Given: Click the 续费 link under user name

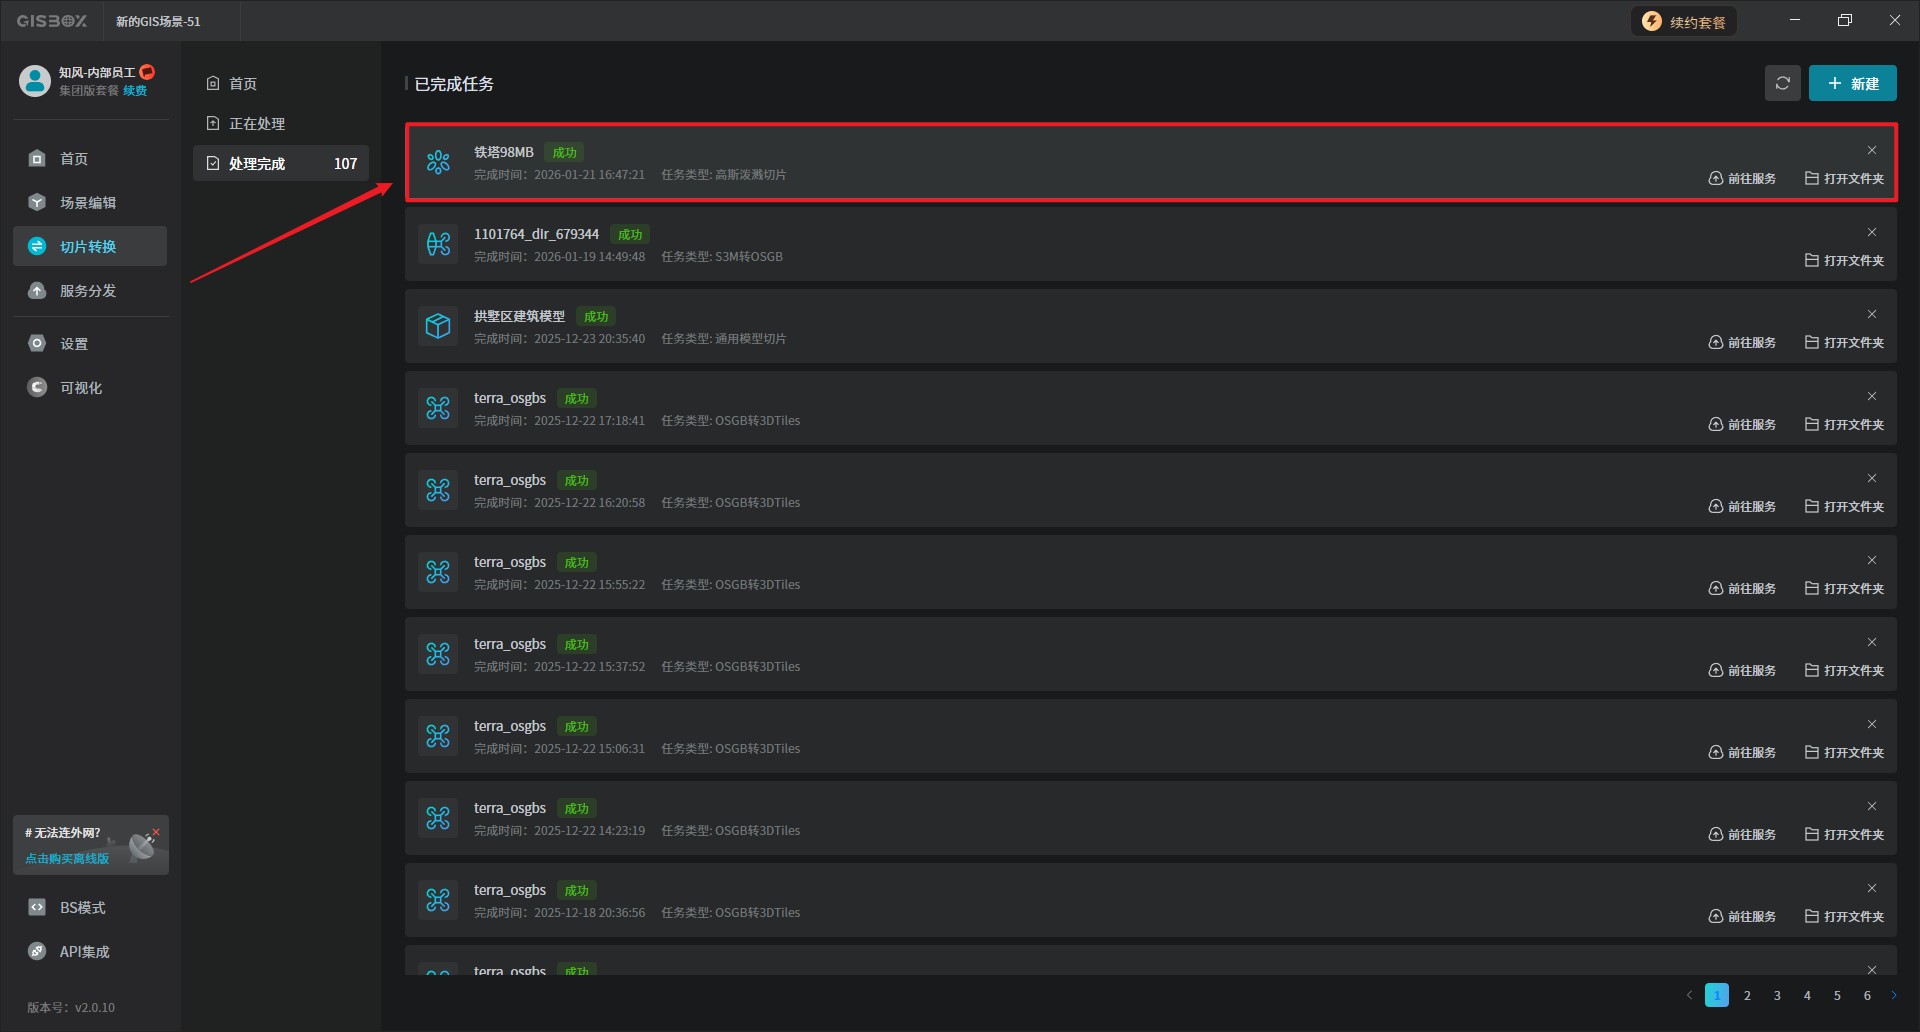Looking at the screenshot, I should [x=135, y=91].
